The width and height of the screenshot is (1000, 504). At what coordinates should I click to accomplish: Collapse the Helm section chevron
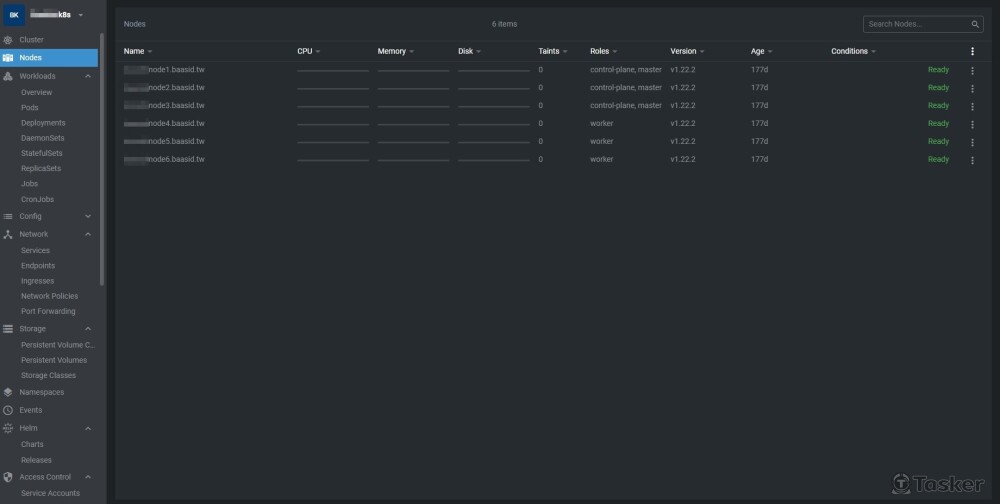[88, 428]
